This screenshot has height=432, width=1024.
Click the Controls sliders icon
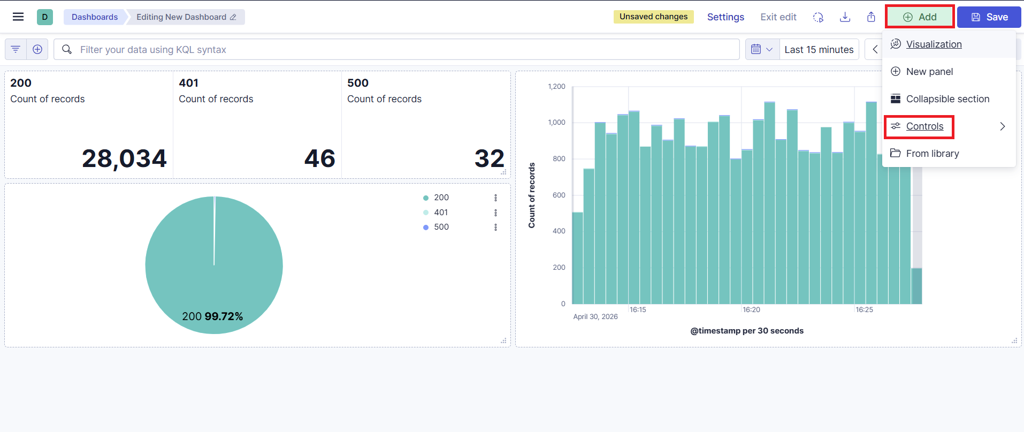(895, 127)
